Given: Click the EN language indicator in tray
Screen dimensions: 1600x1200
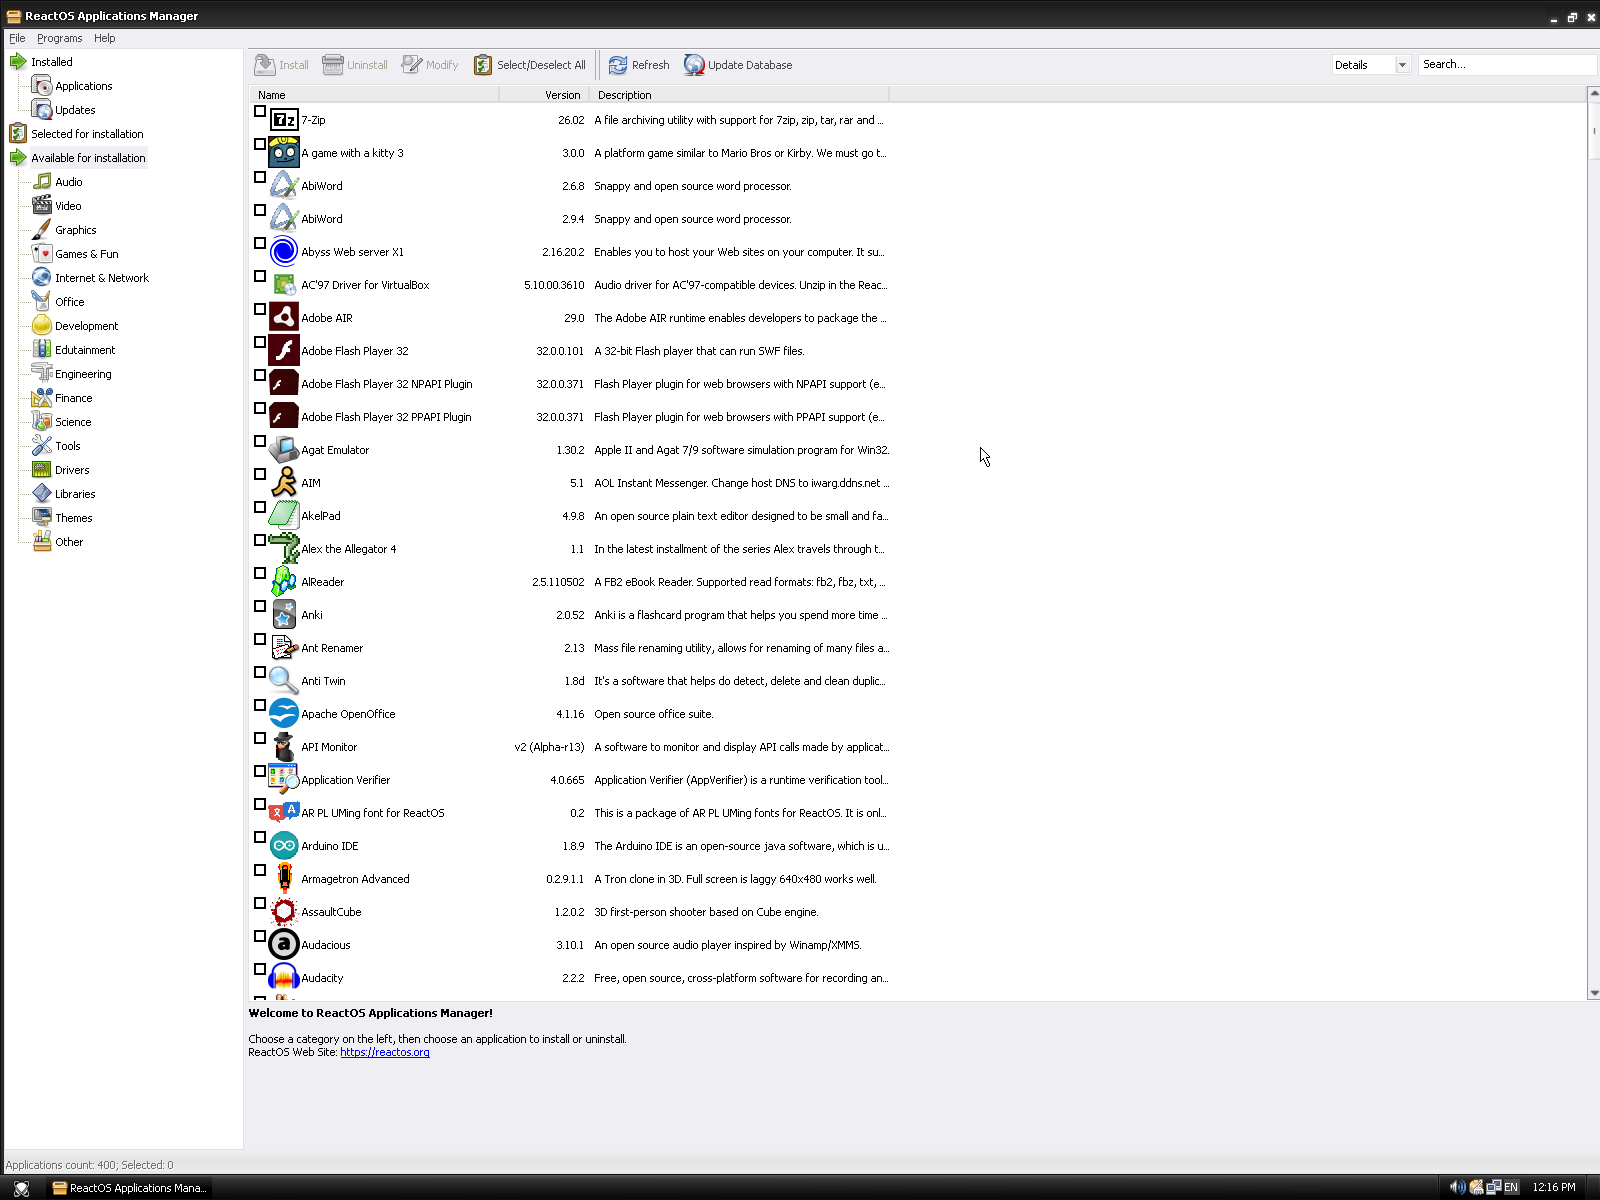Looking at the screenshot, I should [1511, 1187].
